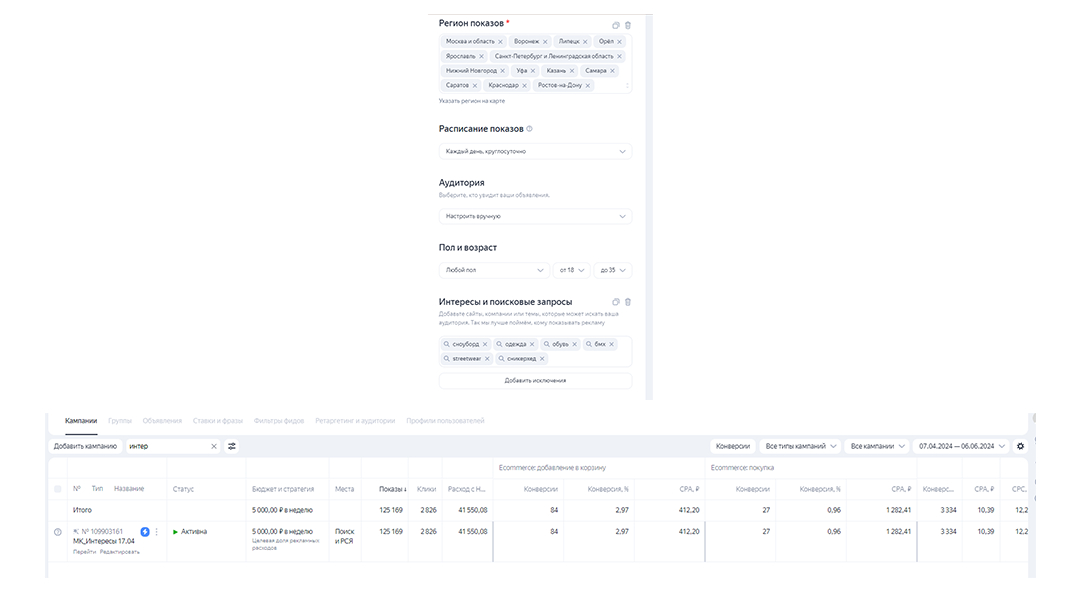1080x607 pixels.
Task: Tick the select-all checkbox in table header
Action: [x=58, y=489]
